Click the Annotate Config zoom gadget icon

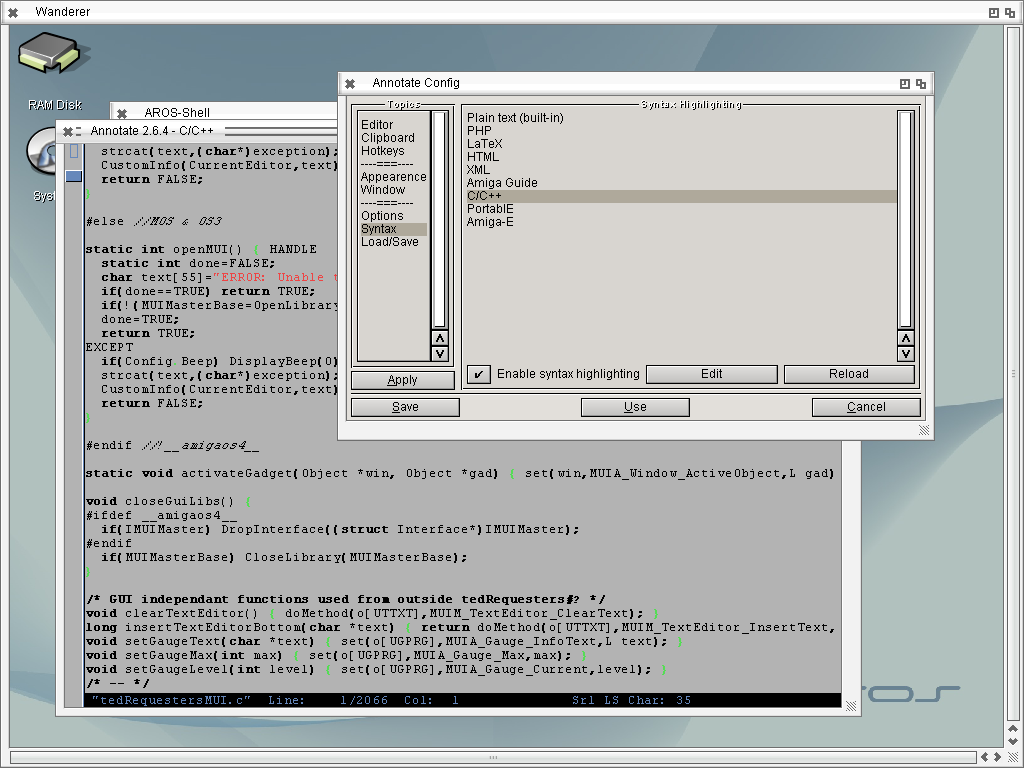(904, 84)
